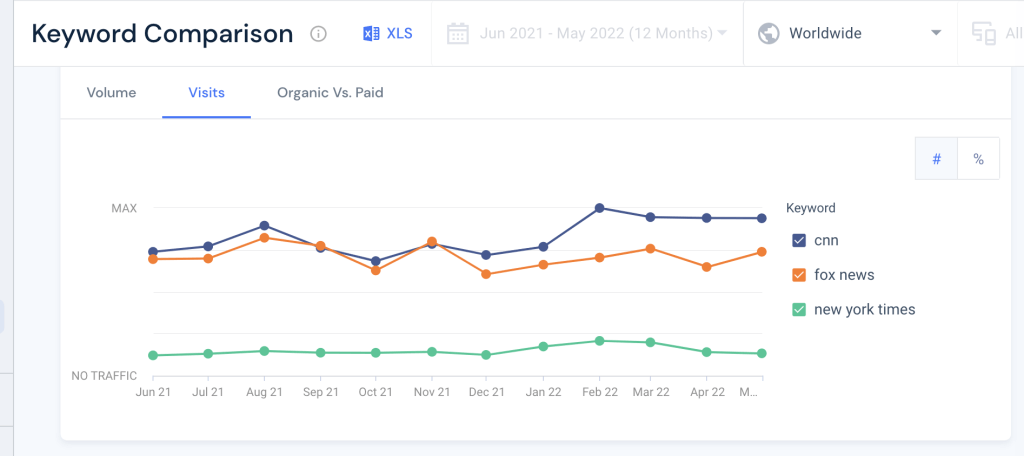The image size is (1024, 456).
Task: Click the cnn legend label
Action: pyautogui.click(x=826, y=240)
